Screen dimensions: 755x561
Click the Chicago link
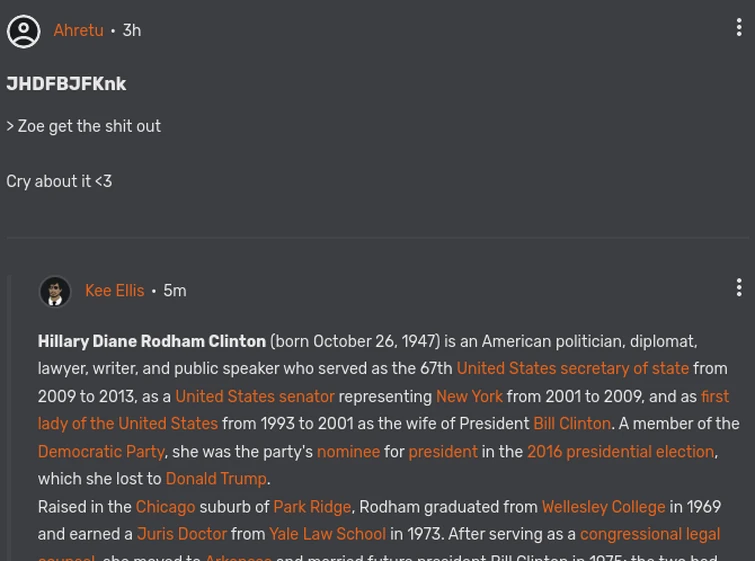pyautogui.click(x=165, y=507)
